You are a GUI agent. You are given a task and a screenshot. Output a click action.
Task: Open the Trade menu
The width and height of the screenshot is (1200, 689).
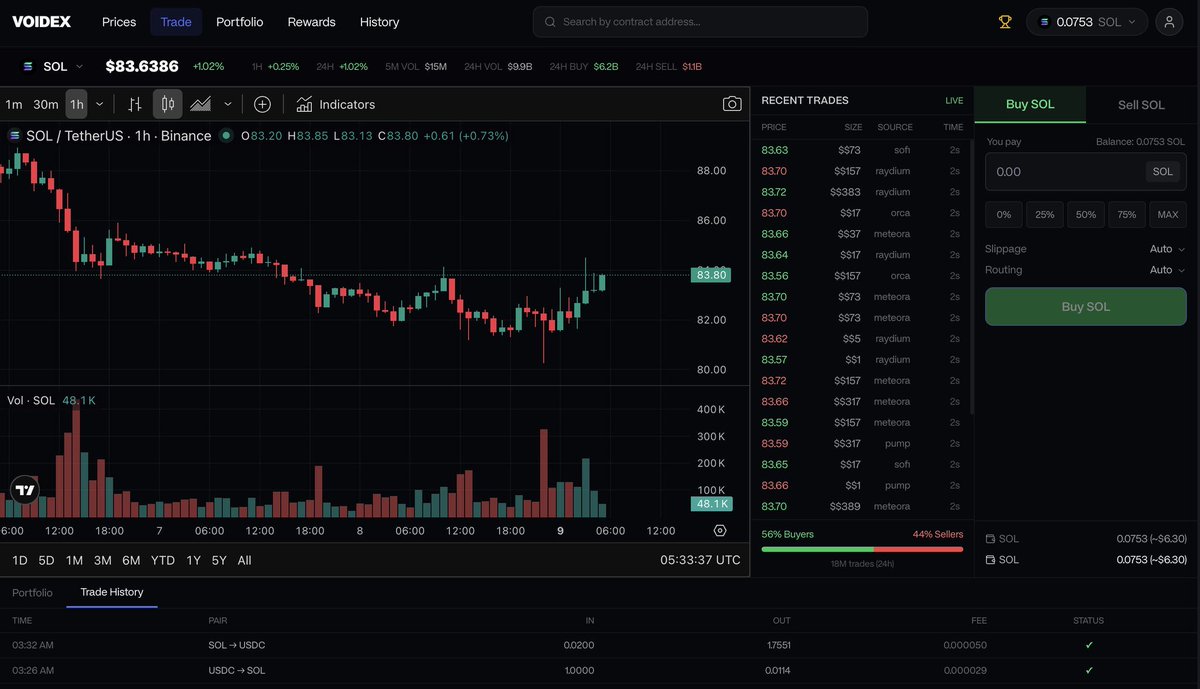[x=176, y=21]
